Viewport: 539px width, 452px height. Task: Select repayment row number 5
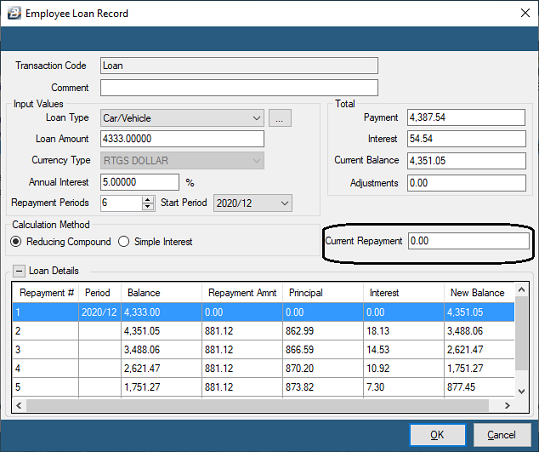pyautogui.click(x=263, y=387)
